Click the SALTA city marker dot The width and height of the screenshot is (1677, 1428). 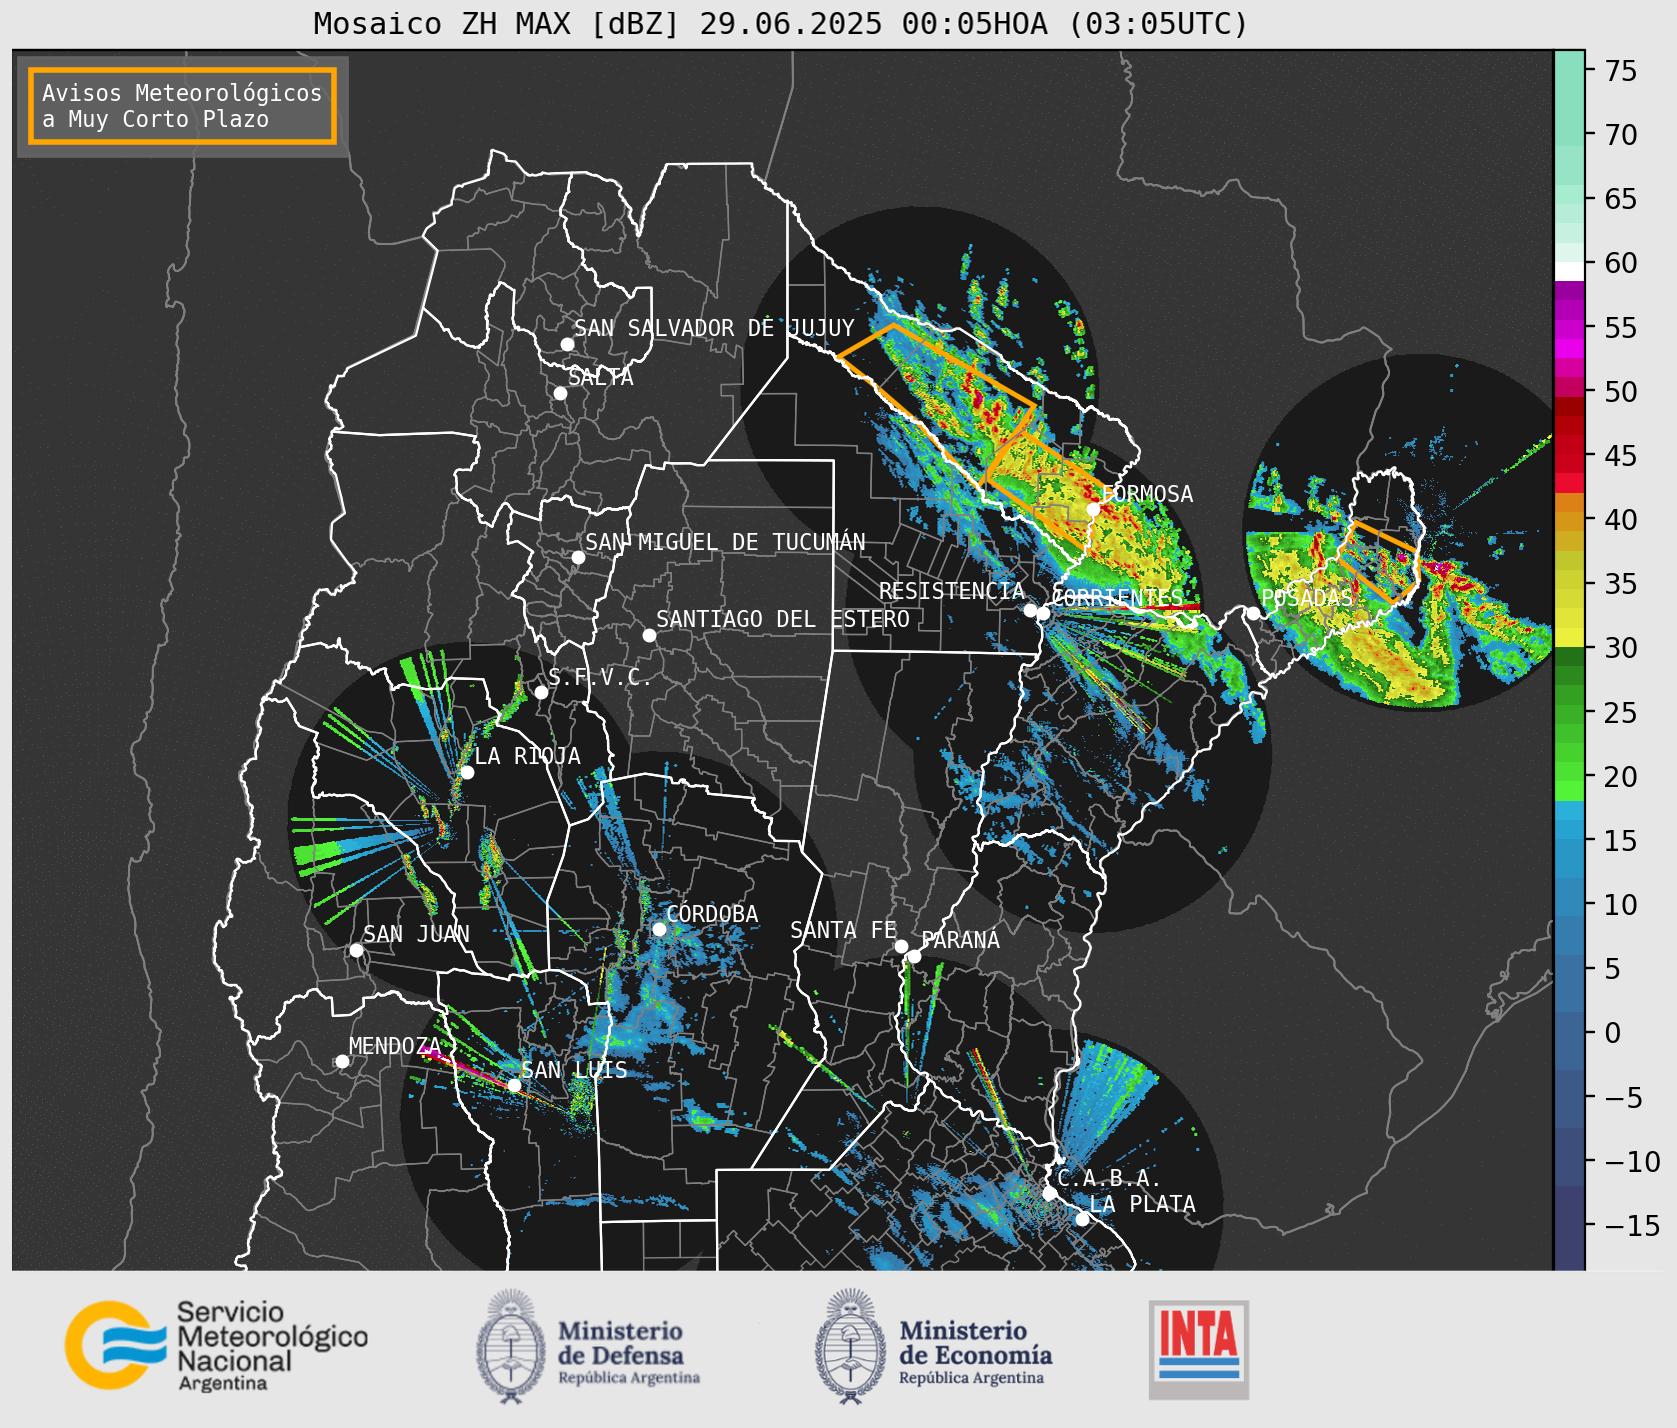(x=561, y=393)
